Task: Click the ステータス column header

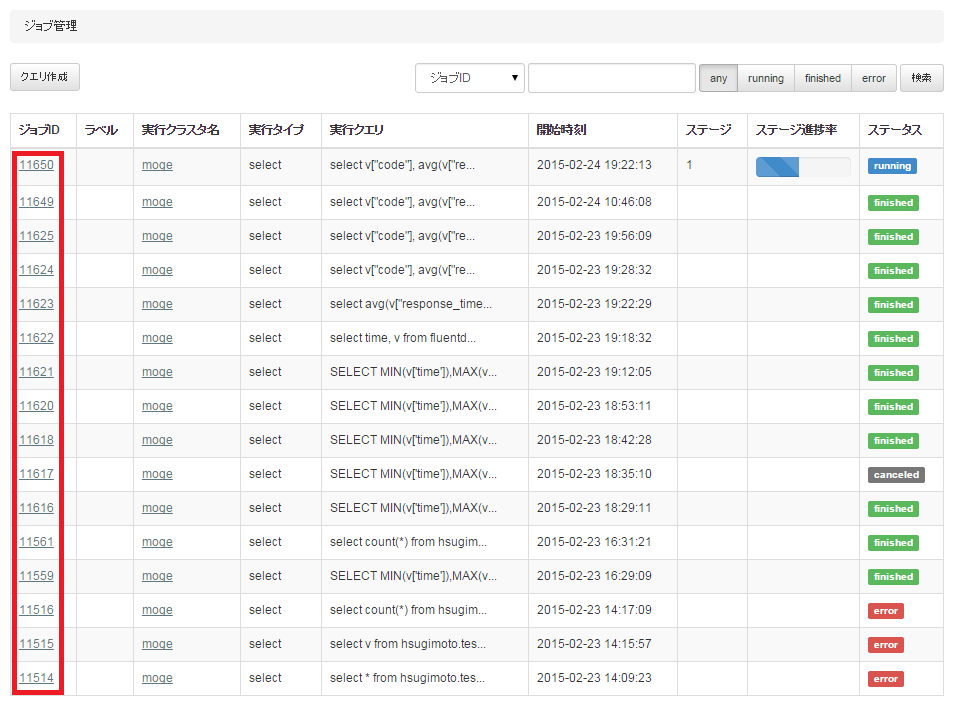Action: [895, 130]
